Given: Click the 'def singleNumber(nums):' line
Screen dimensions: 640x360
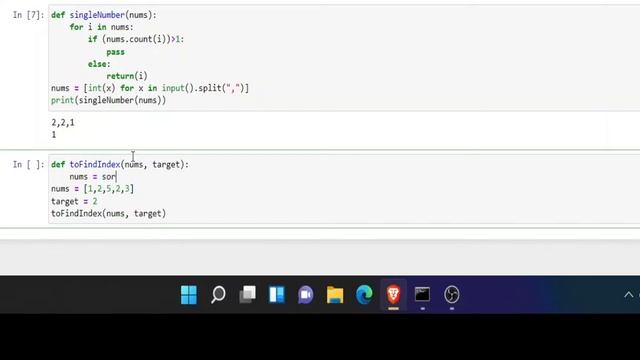Looking at the screenshot, I should 104,15.
